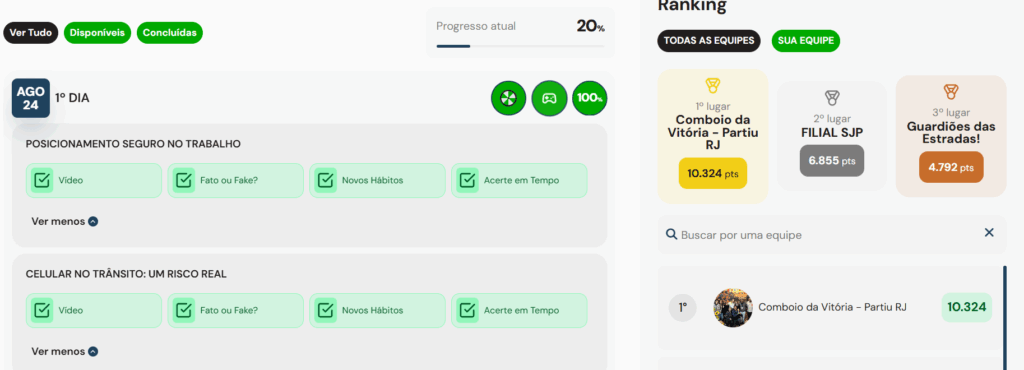Click the ranking list vertical scrollbar
The image size is (1024, 370).
click(x=1004, y=317)
